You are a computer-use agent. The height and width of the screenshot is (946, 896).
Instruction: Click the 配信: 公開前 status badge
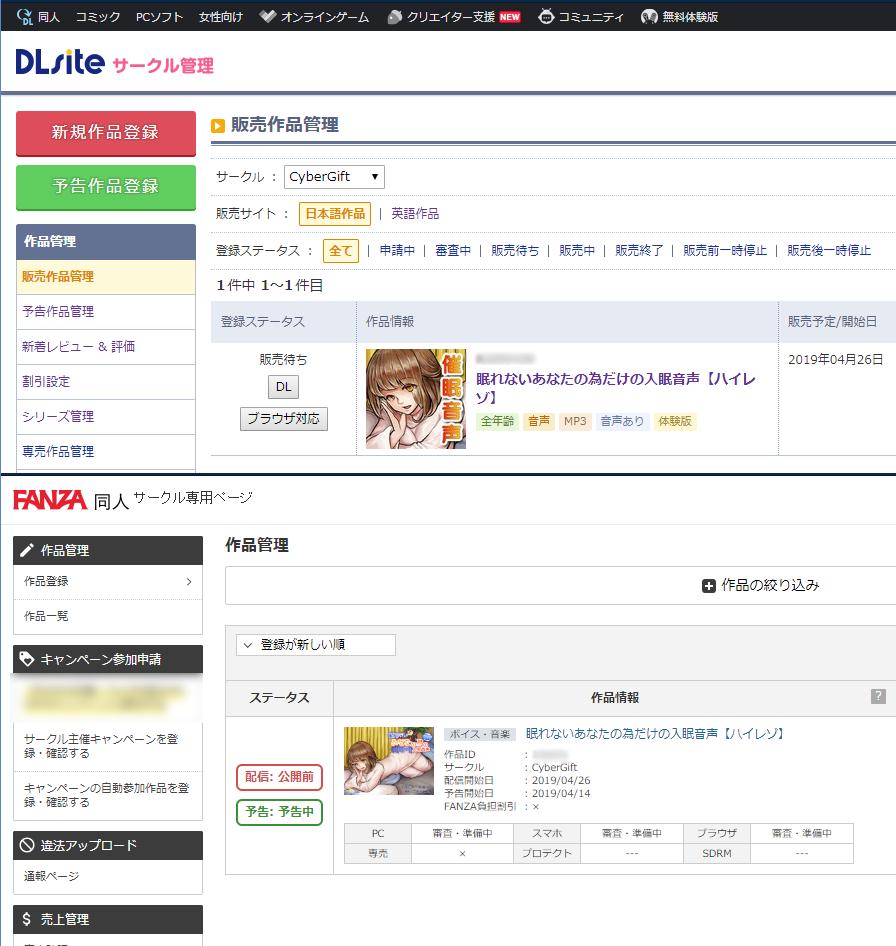tap(279, 777)
